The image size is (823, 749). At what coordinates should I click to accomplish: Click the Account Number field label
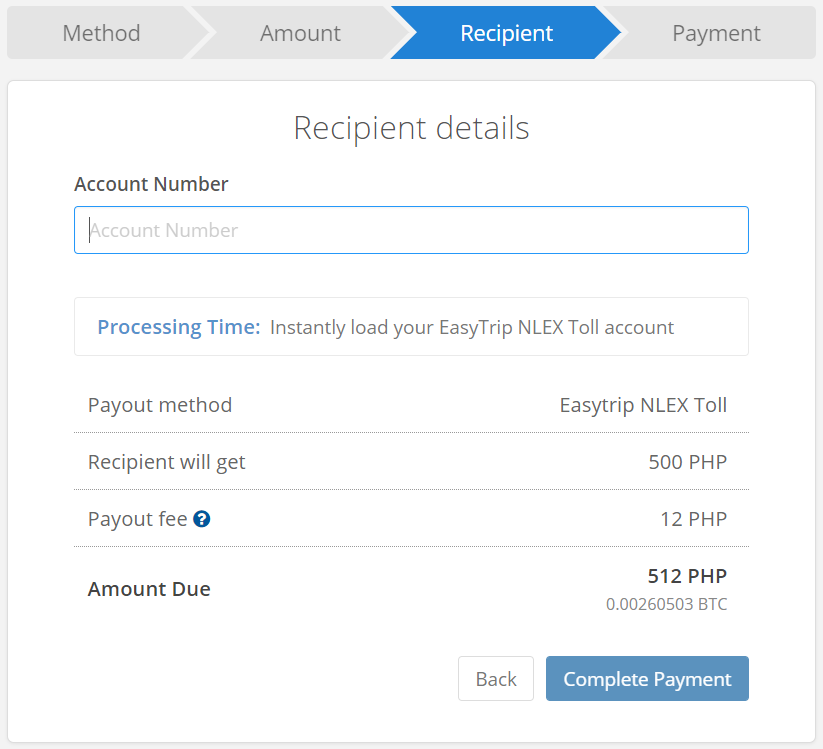(151, 184)
